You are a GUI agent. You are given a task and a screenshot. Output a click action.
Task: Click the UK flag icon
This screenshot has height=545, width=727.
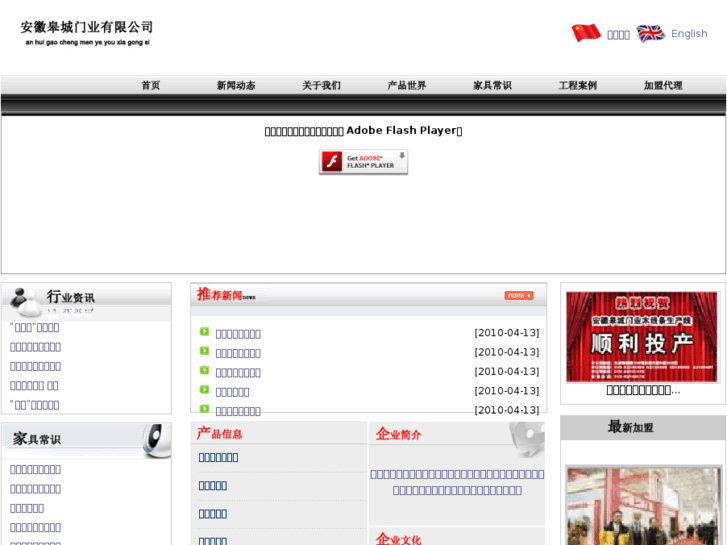point(650,33)
